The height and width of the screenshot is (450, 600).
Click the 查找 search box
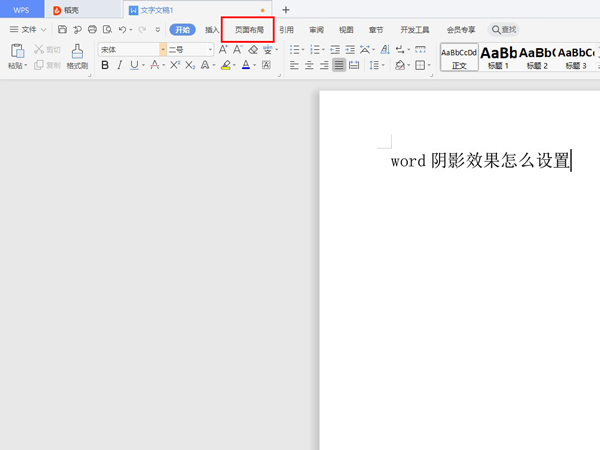pyautogui.click(x=503, y=30)
